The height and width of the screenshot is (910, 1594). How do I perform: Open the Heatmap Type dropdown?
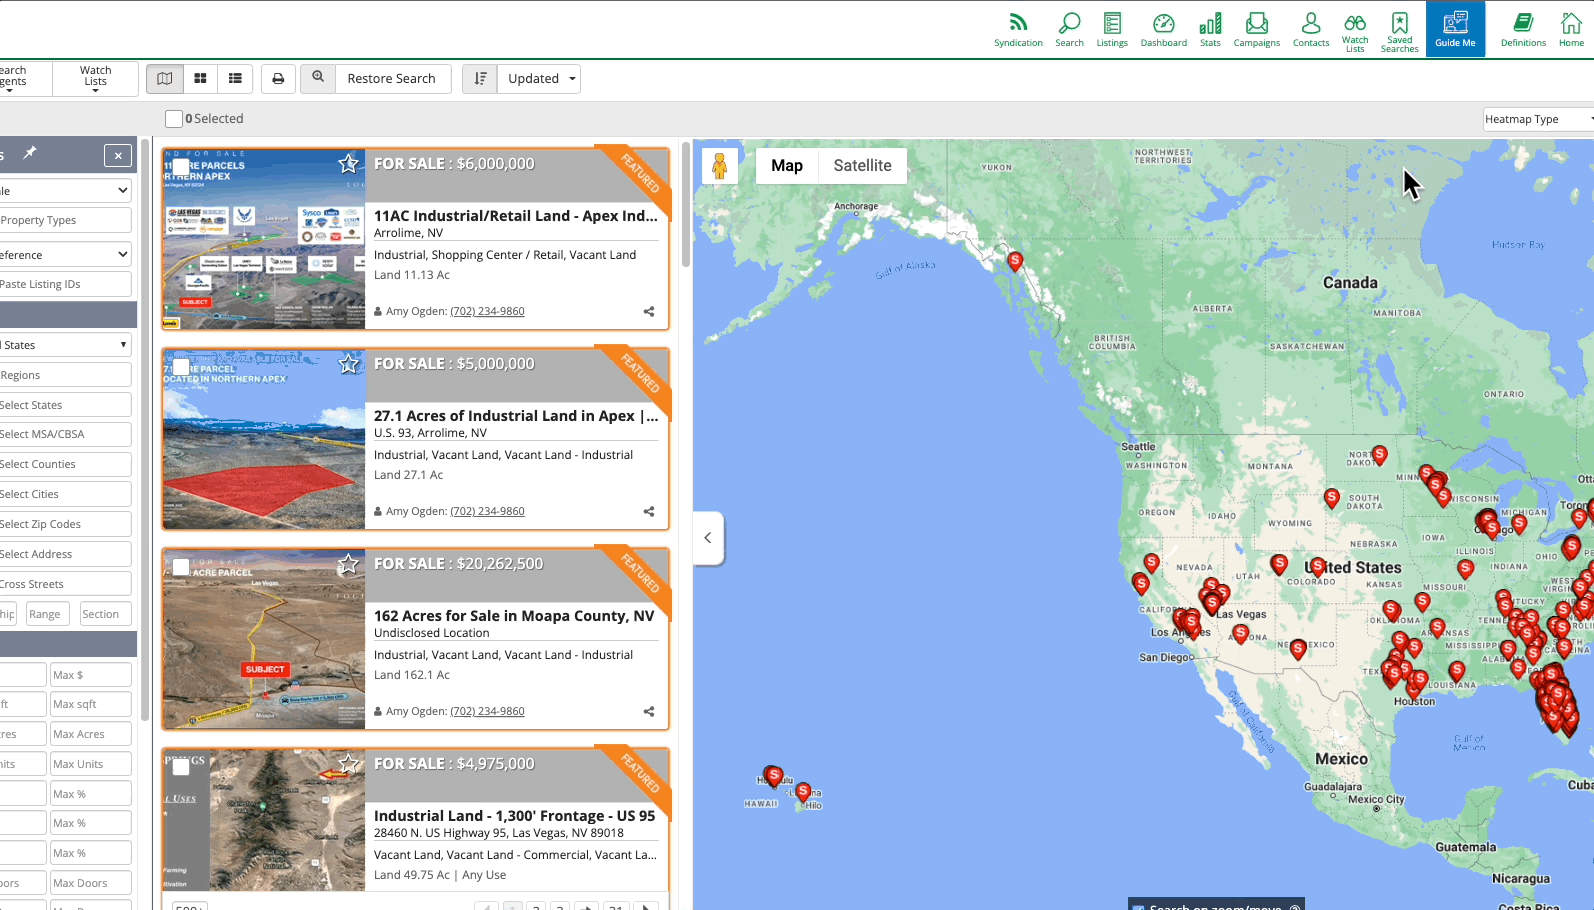pos(1538,119)
